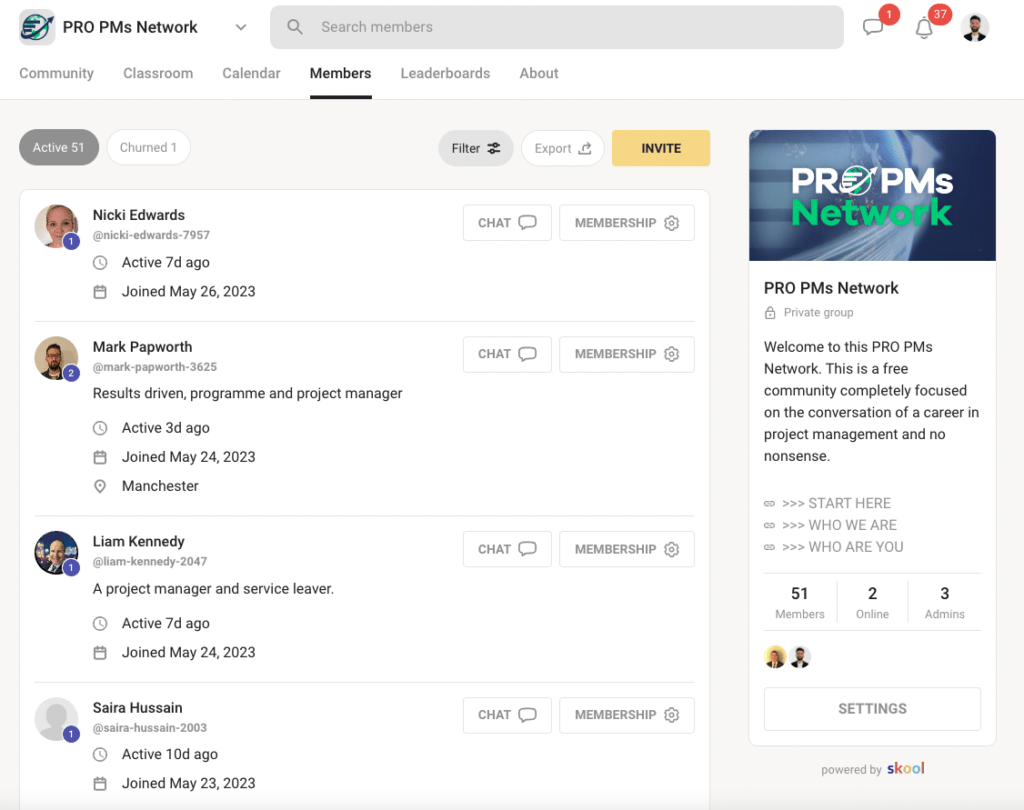Screen dimensions: 1024x810
Task: Click the @liam-kennedy-2047 handle
Action: (150, 561)
